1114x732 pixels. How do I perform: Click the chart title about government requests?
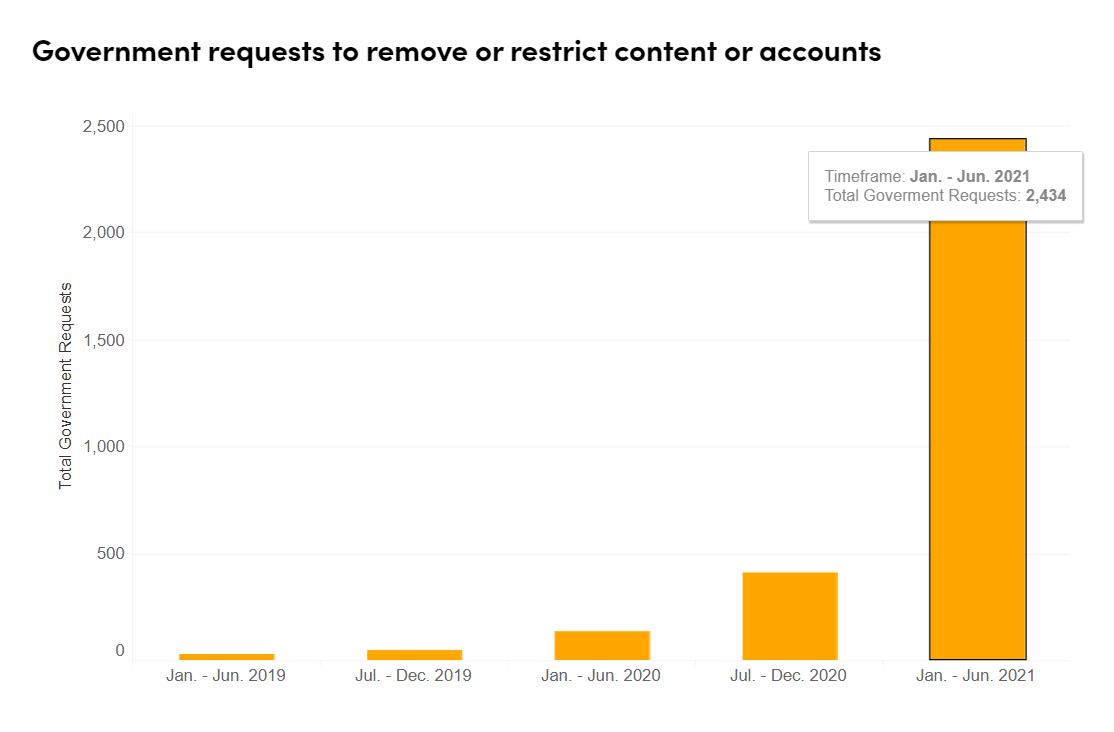tap(457, 52)
